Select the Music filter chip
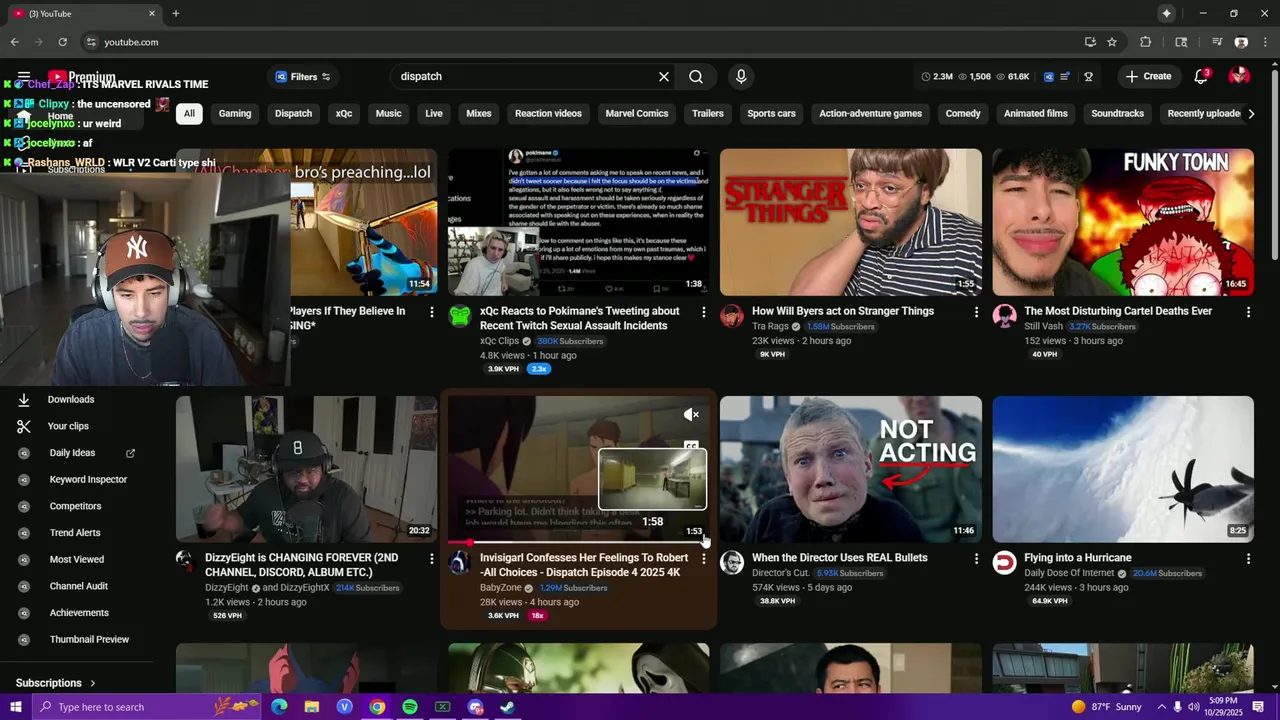Viewport: 1280px width, 720px height. [388, 113]
